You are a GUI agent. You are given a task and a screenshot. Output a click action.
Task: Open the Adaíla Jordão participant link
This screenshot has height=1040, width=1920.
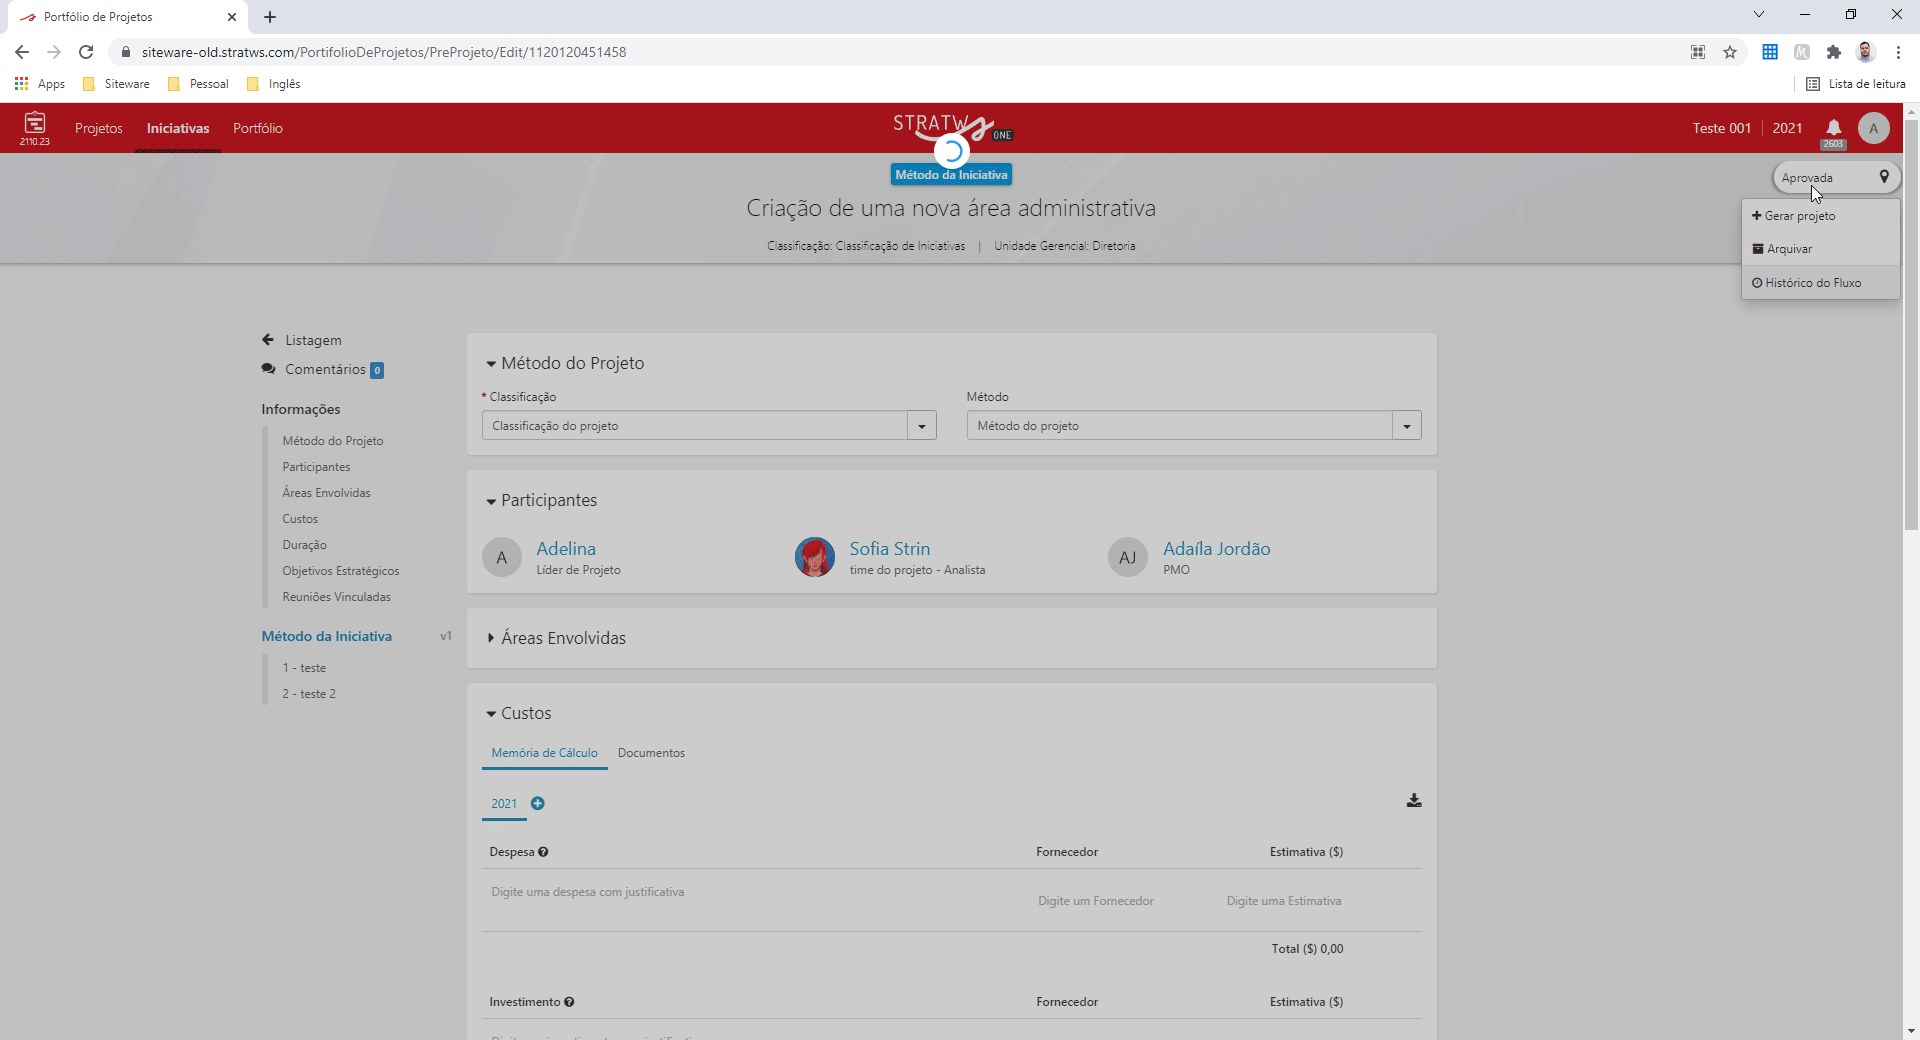tap(1217, 549)
